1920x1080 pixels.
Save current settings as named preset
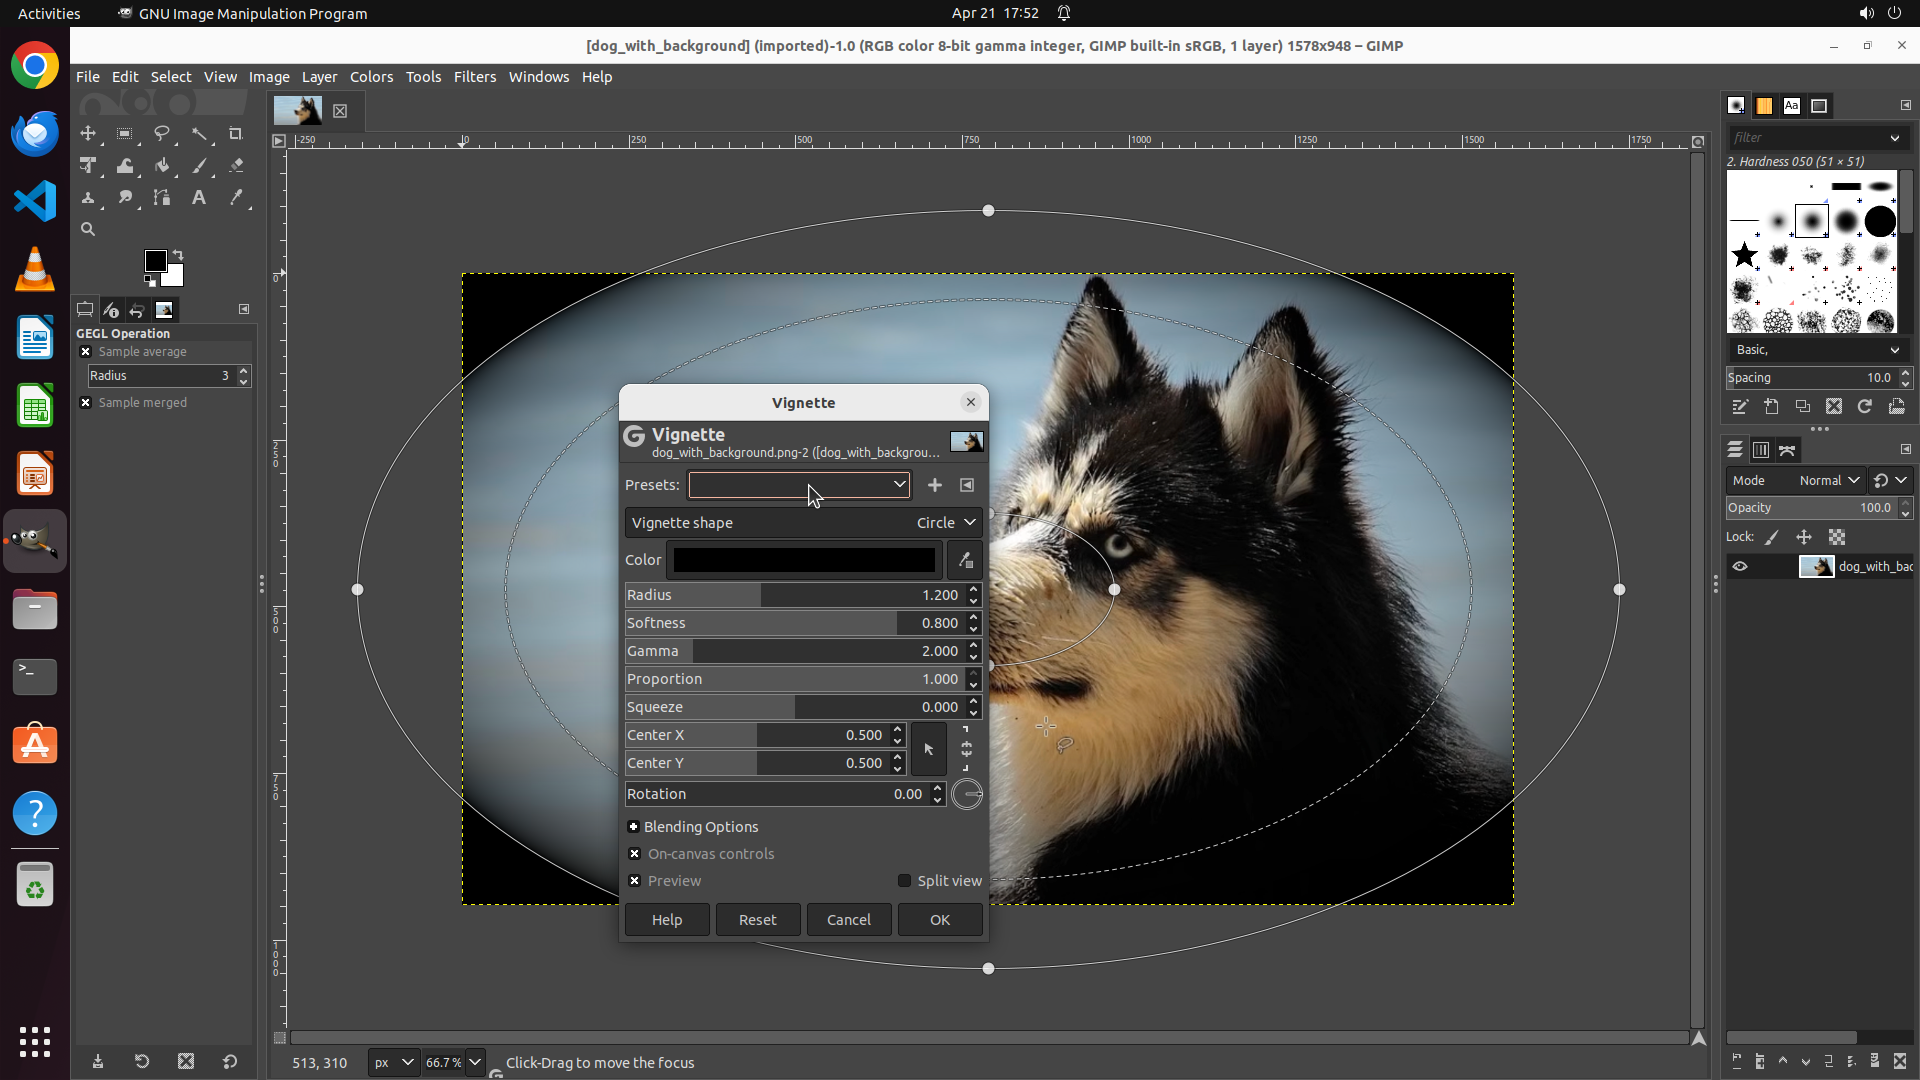[934, 485]
